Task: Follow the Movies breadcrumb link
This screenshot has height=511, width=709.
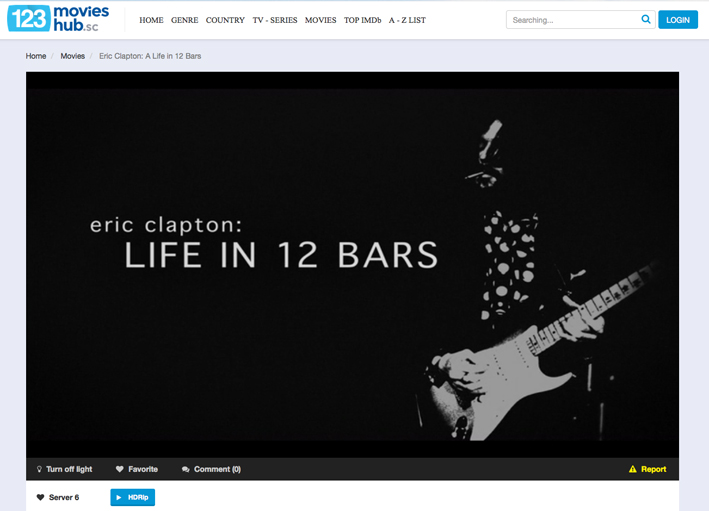Action: pos(72,56)
